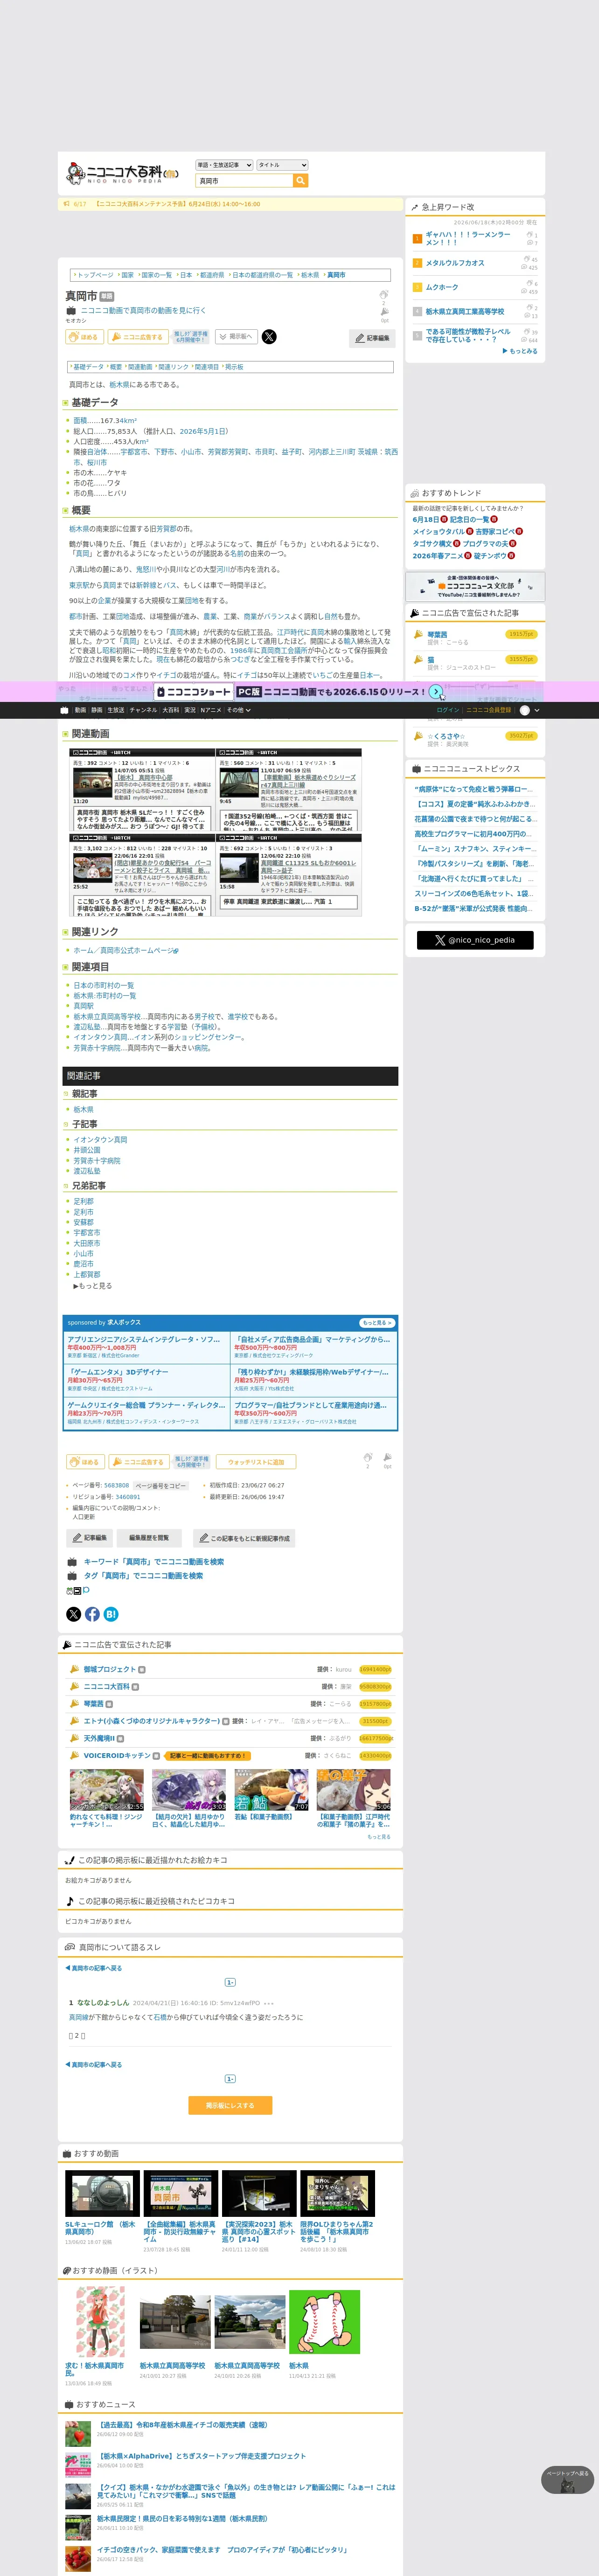Open キーワード「真岡市」でニコニコ動画を検索 link

153,1561
